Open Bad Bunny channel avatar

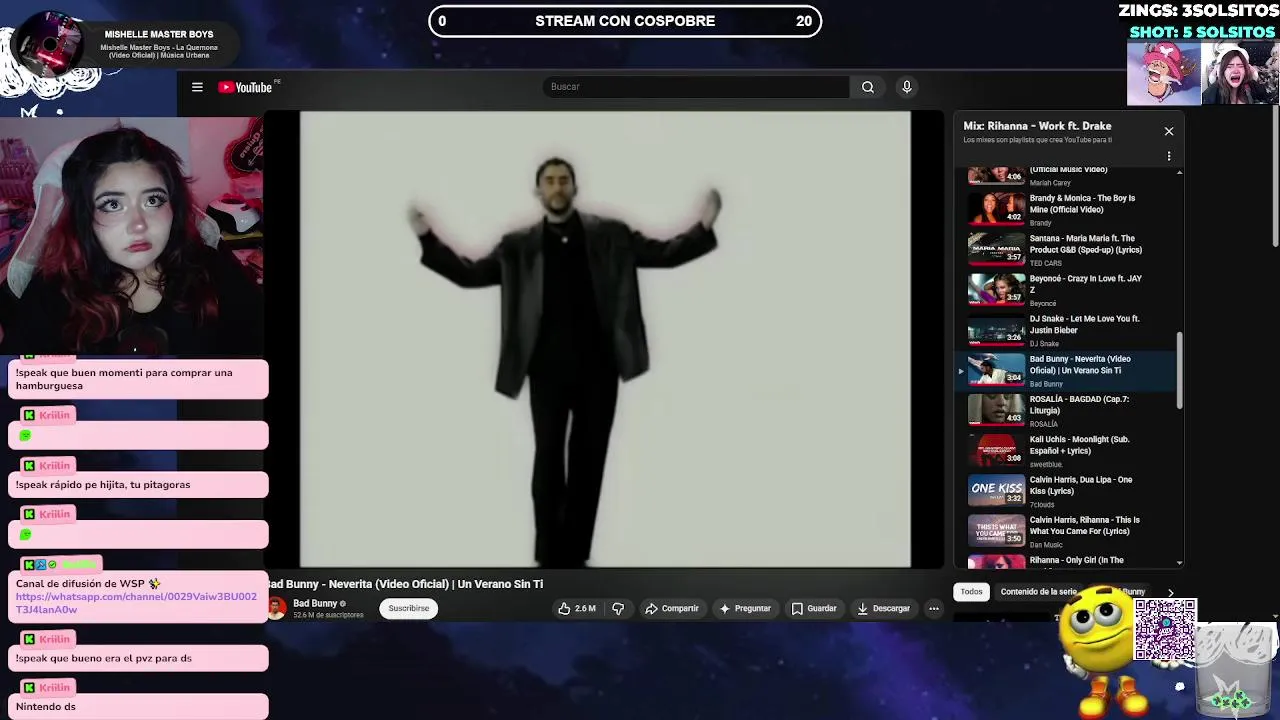pyautogui.click(x=276, y=608)
